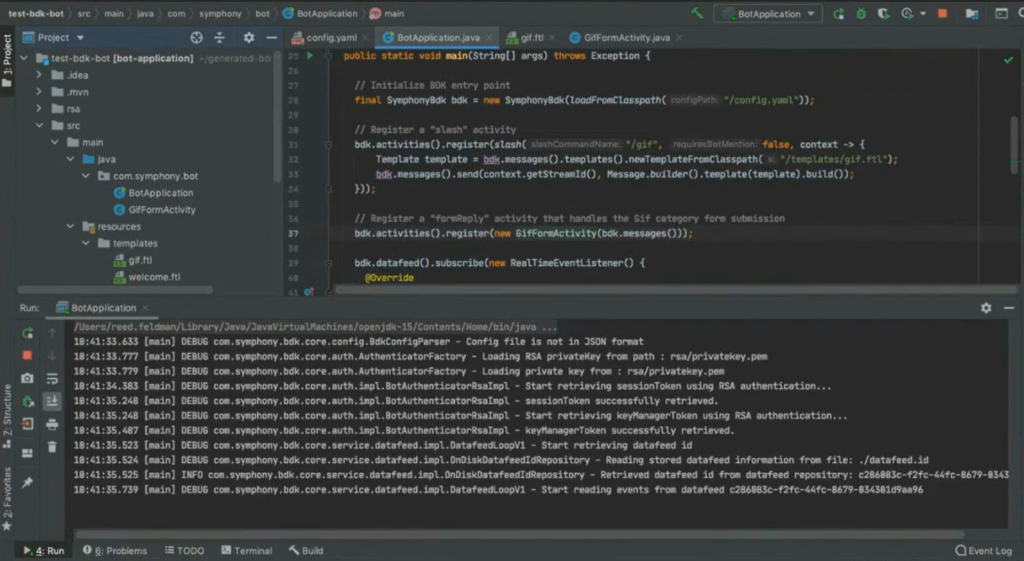This screenshot has height=561, width=1024.
Task: Open the Event Log in the status bar
Action: point(983,550)
